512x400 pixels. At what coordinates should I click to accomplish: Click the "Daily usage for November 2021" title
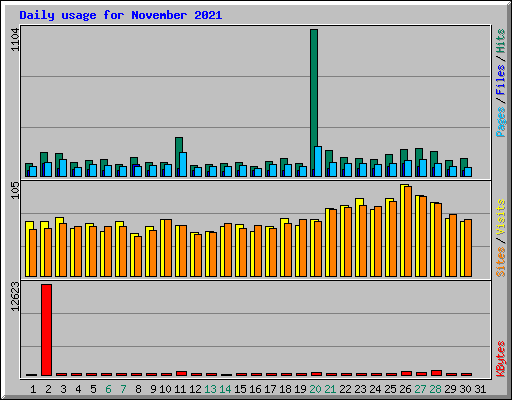coord(121,15)
